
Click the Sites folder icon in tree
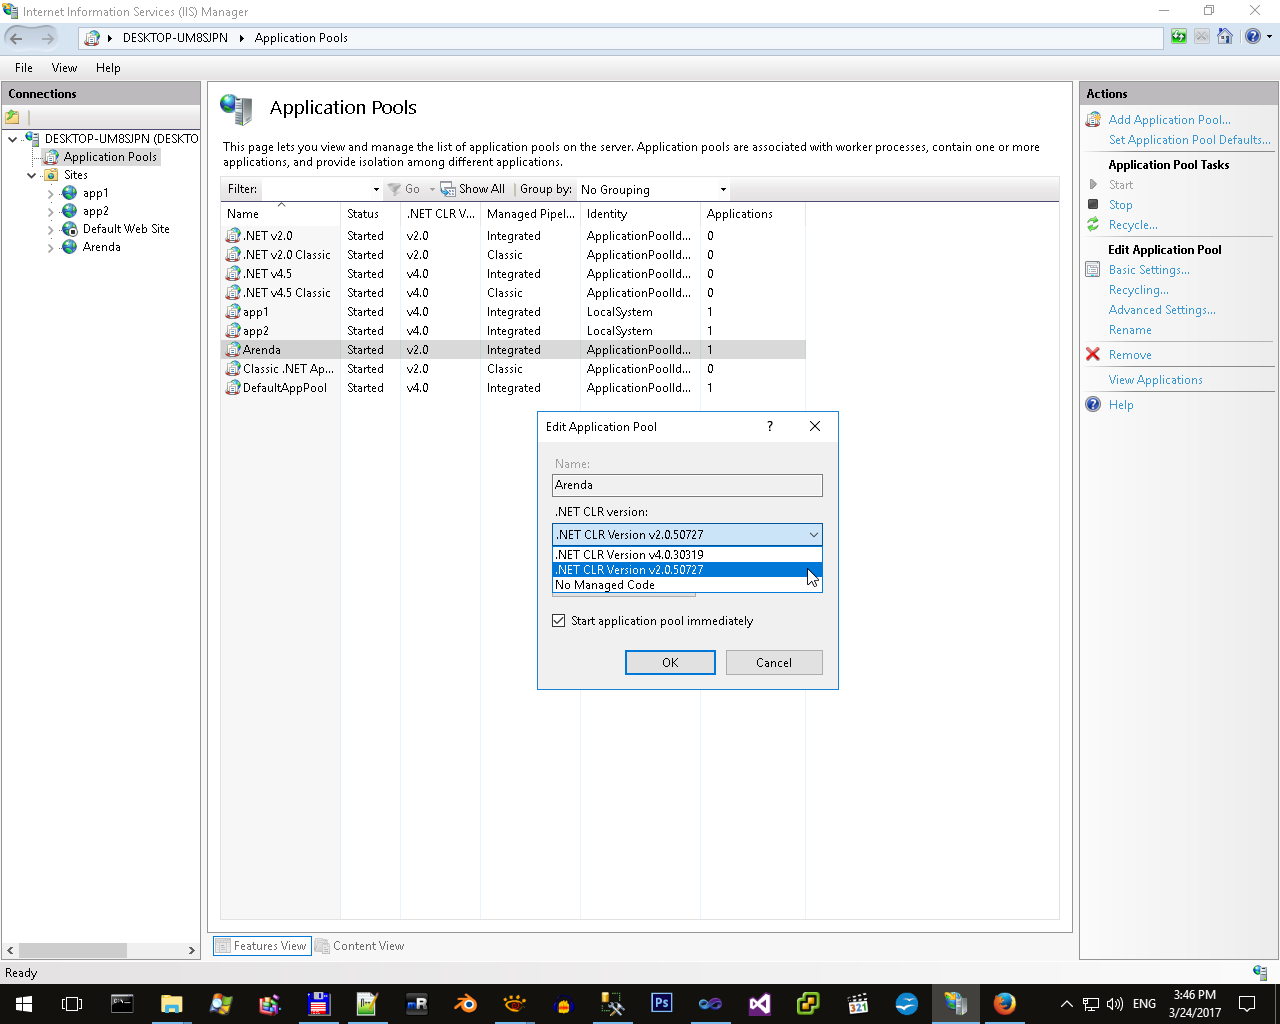(51, 175)
